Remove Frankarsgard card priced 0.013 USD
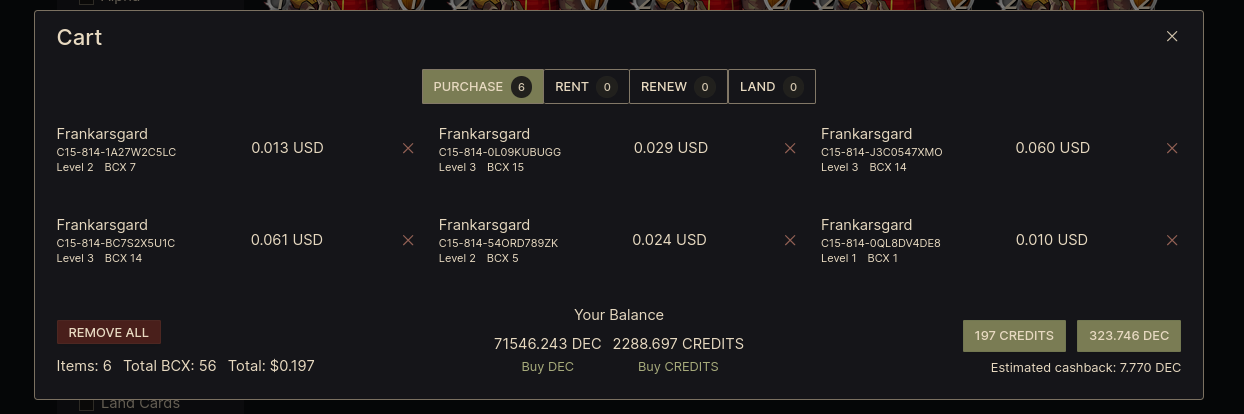Image resolution: width=1244 pixels, height=414 pixels. (x=408, y=148)
